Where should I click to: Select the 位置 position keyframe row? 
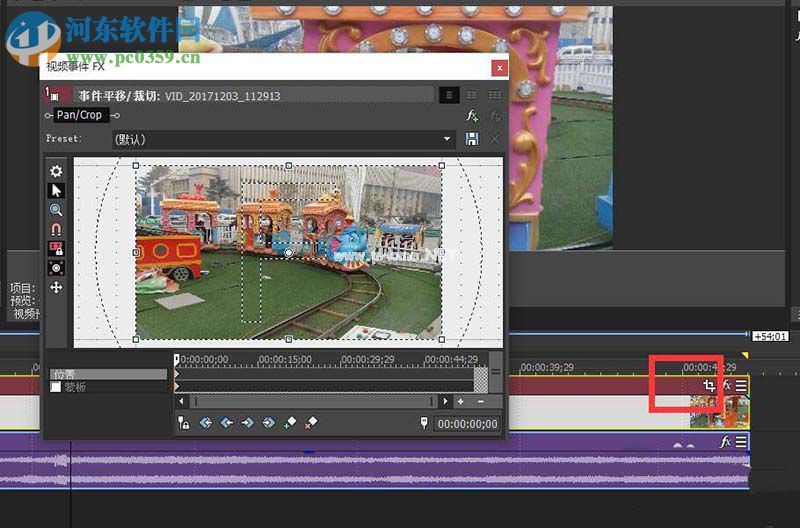[108, 374]
